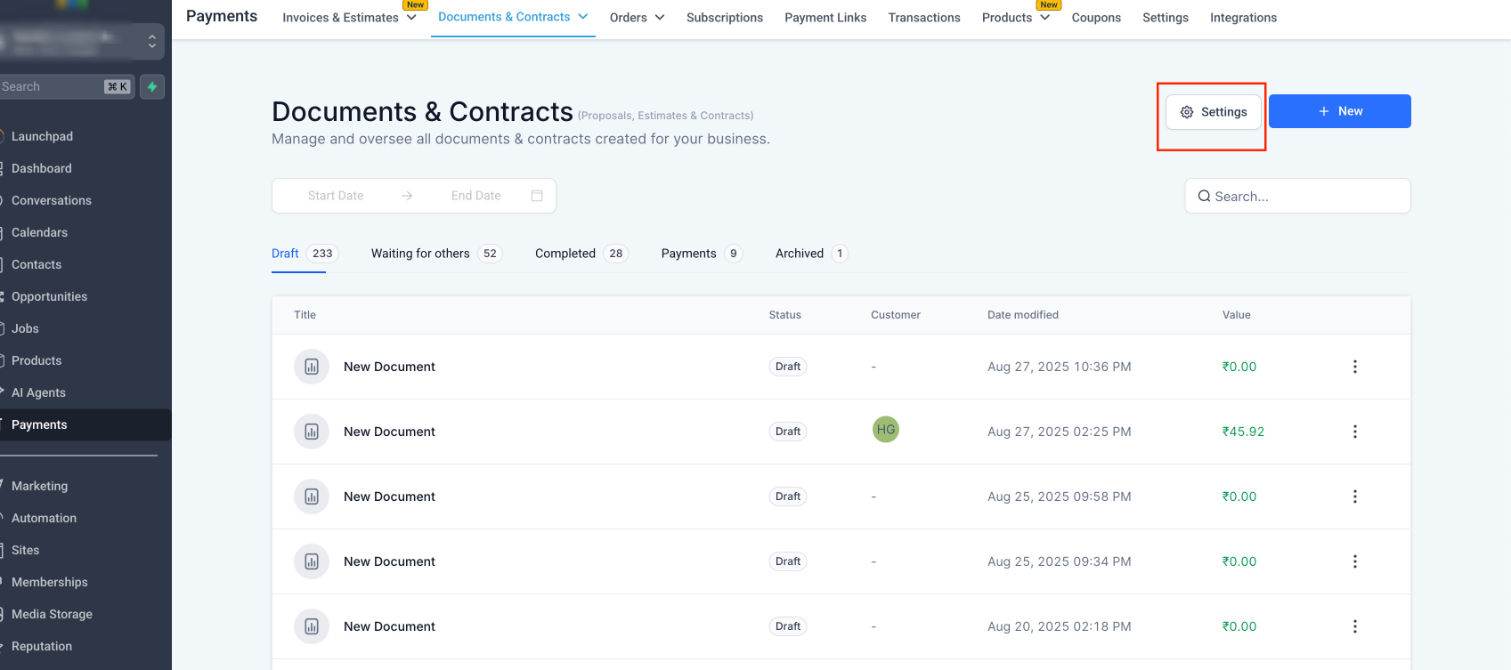Switch to the Payments documents tab
1511x670 pixels.
pos(702,254)
